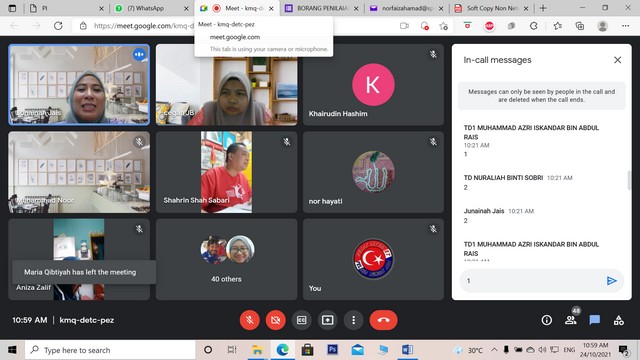640x360 pixels.
Task: Toggle the chat panel icon
Action: tap(595, 320)
